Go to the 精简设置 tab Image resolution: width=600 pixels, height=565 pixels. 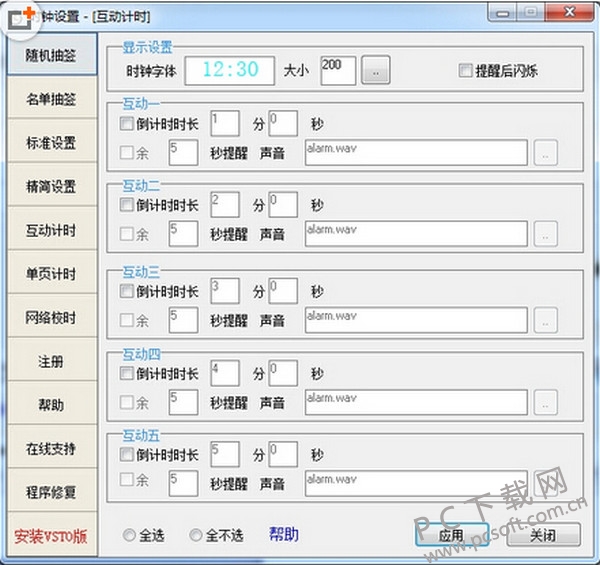[52, 186]
